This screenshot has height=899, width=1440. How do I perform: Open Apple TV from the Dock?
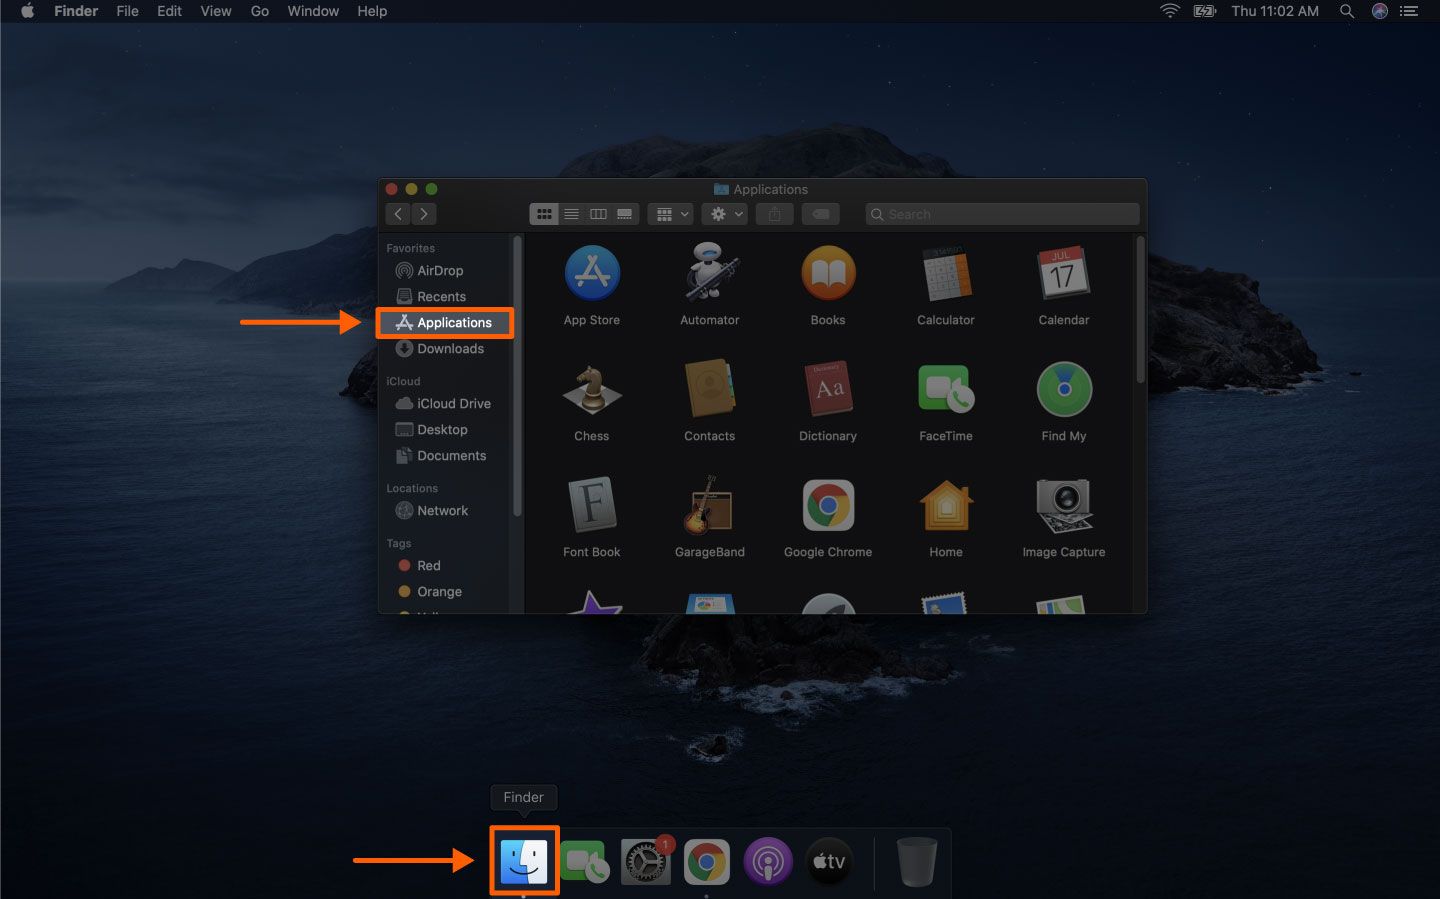tap(829, 861)
